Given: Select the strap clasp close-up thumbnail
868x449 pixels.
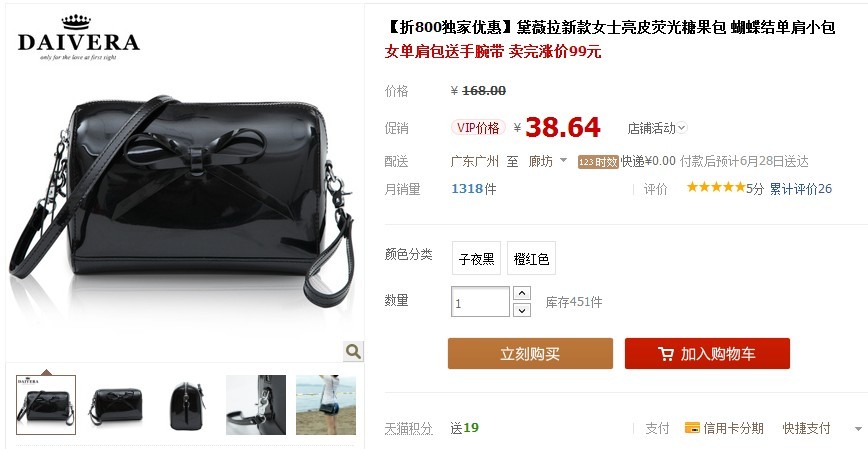Looking at the screenshot, I should click(256, 405).
